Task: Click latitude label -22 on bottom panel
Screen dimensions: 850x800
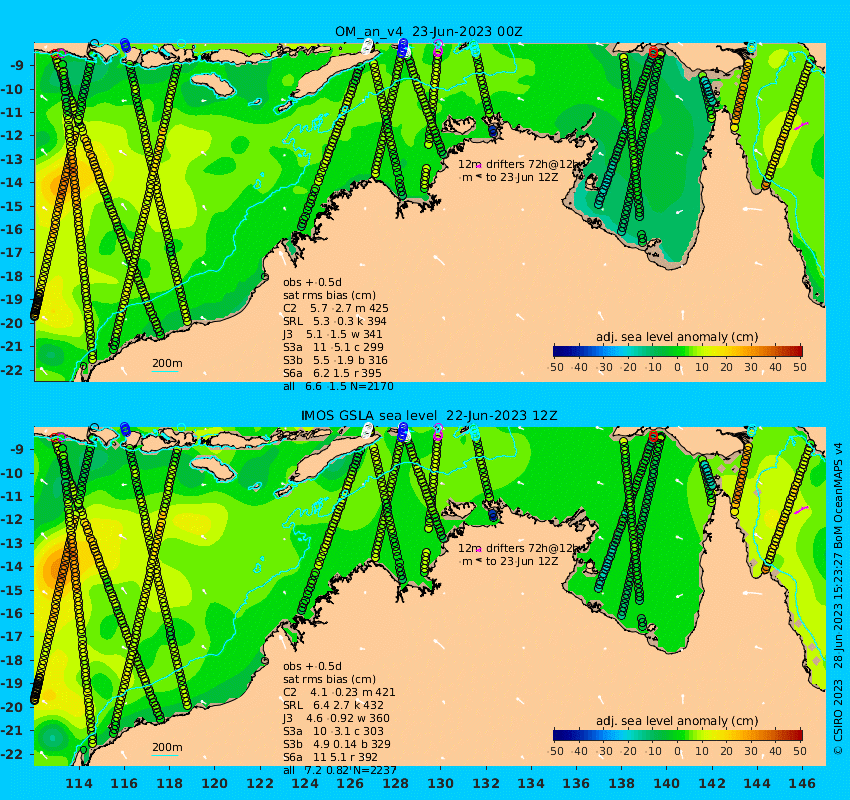Action: point(12,754)
